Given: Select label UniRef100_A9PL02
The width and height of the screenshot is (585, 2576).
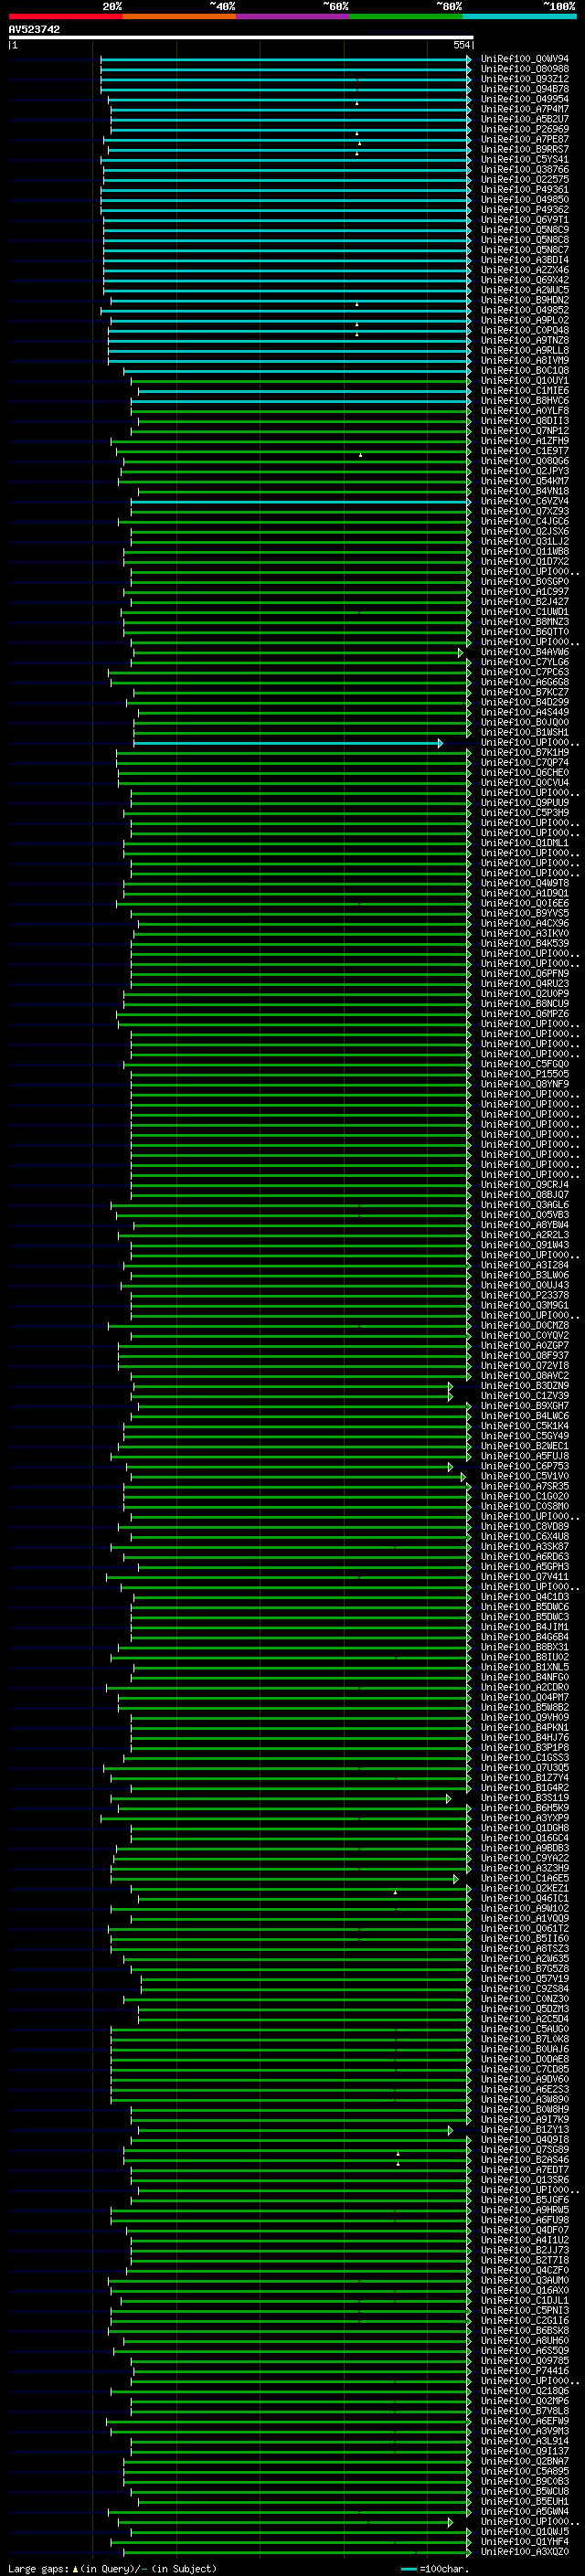Looking at the screenshot, I should point(525,320).
